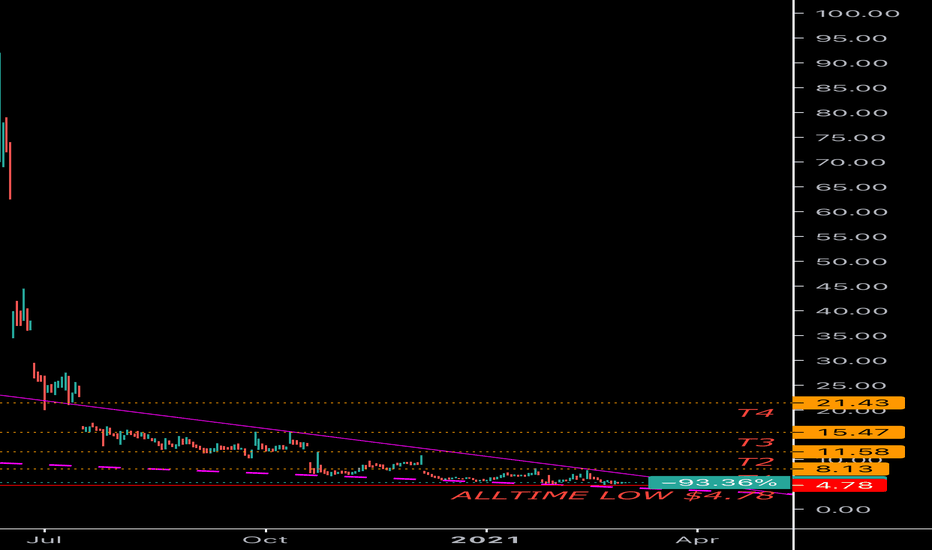Select the ALLTIME LOW $4.78 text annotation
932x550 pixels.
613,495
